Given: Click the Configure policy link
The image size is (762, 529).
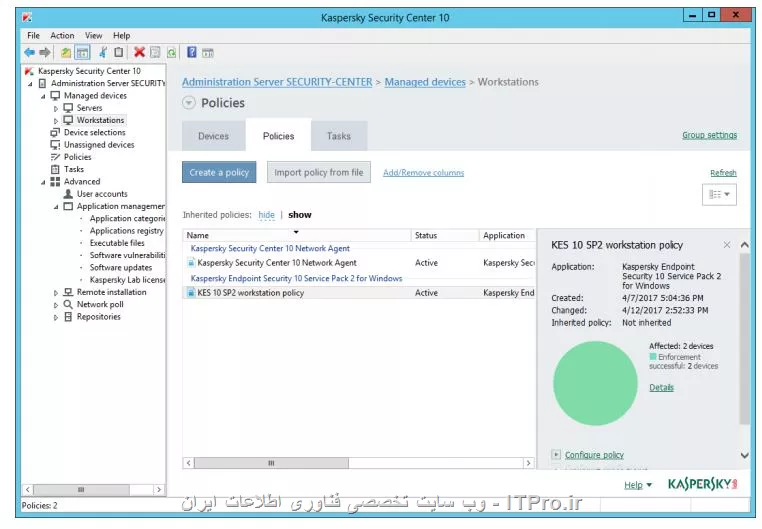Looking at the screenshot, I should coord(594,455).
